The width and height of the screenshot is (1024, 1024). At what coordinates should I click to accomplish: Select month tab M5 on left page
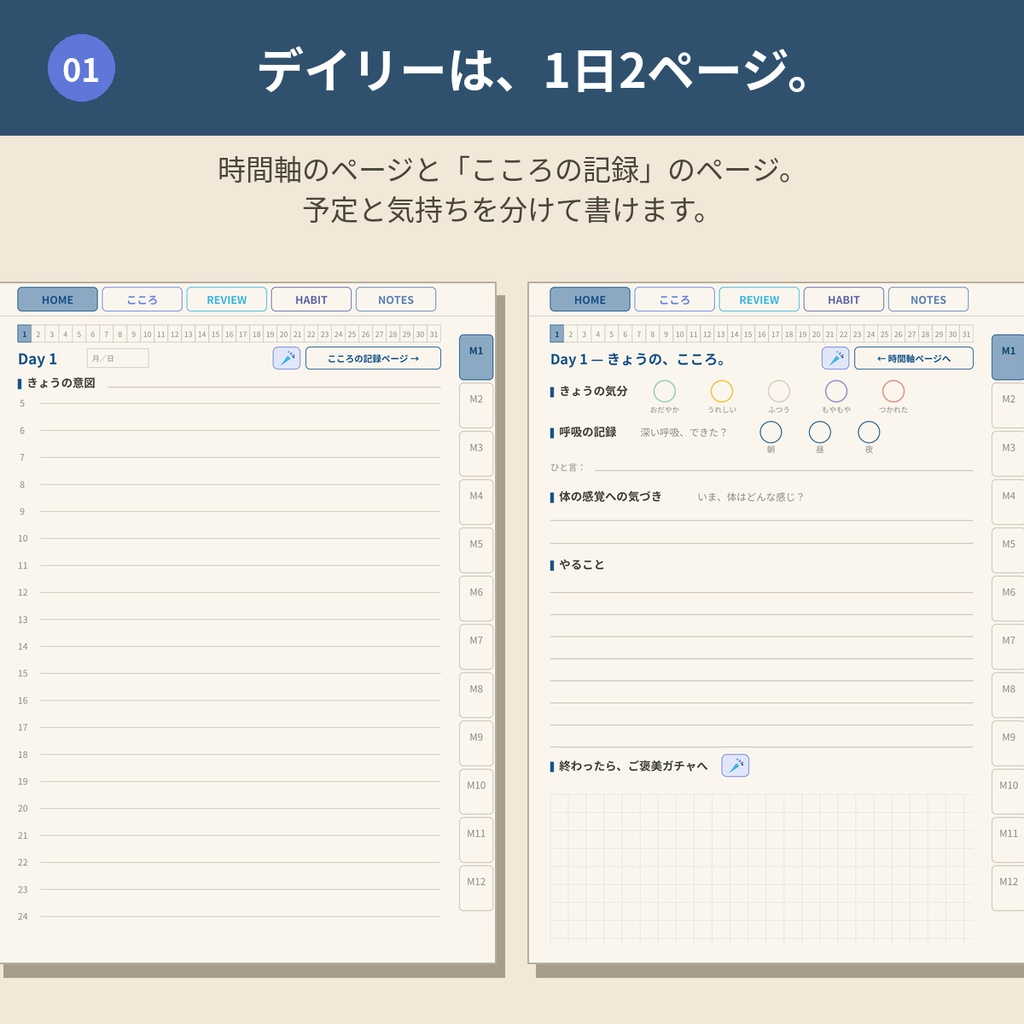click(x=476, y=551)
